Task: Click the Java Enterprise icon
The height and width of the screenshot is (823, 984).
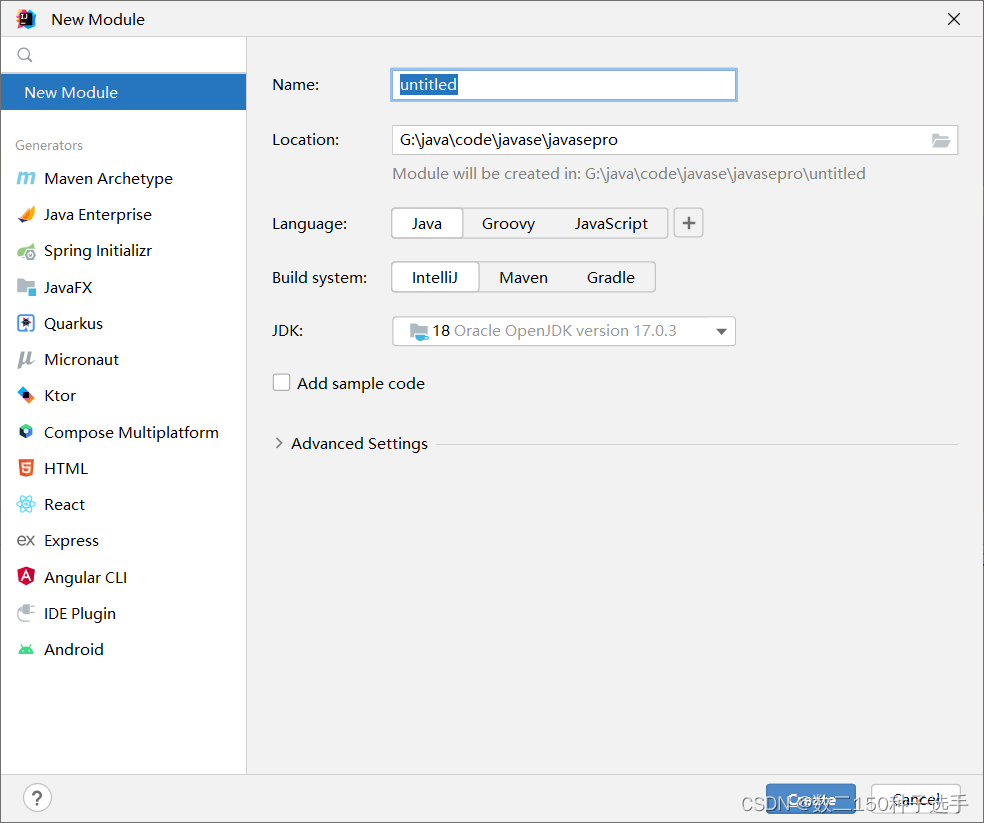Action: (26, 215)
